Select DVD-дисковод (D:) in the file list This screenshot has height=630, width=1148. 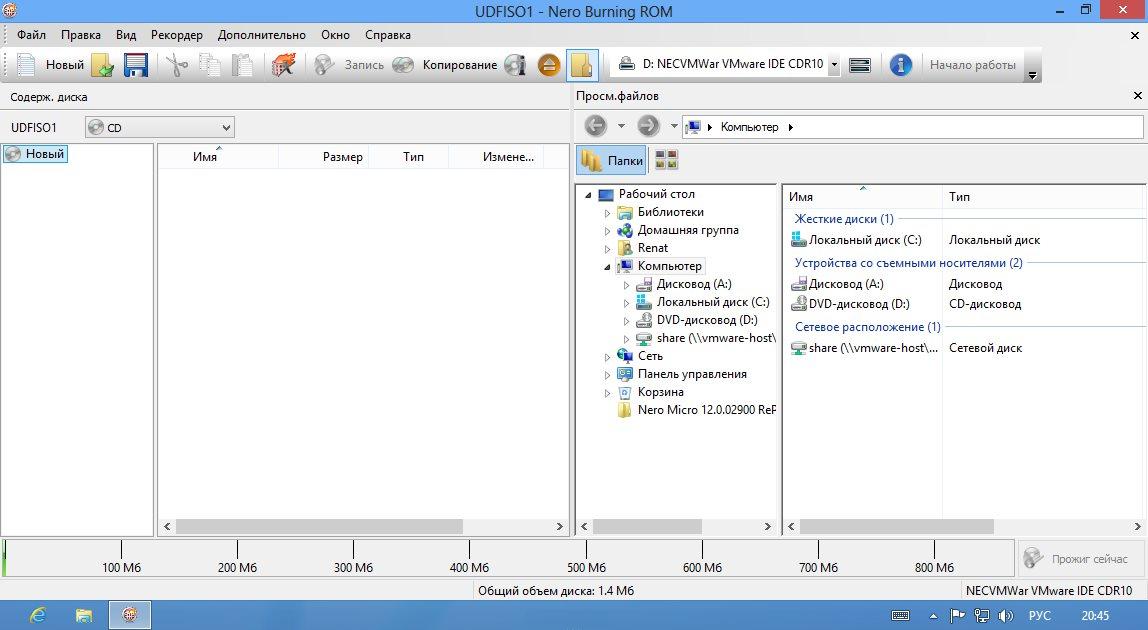859,304
